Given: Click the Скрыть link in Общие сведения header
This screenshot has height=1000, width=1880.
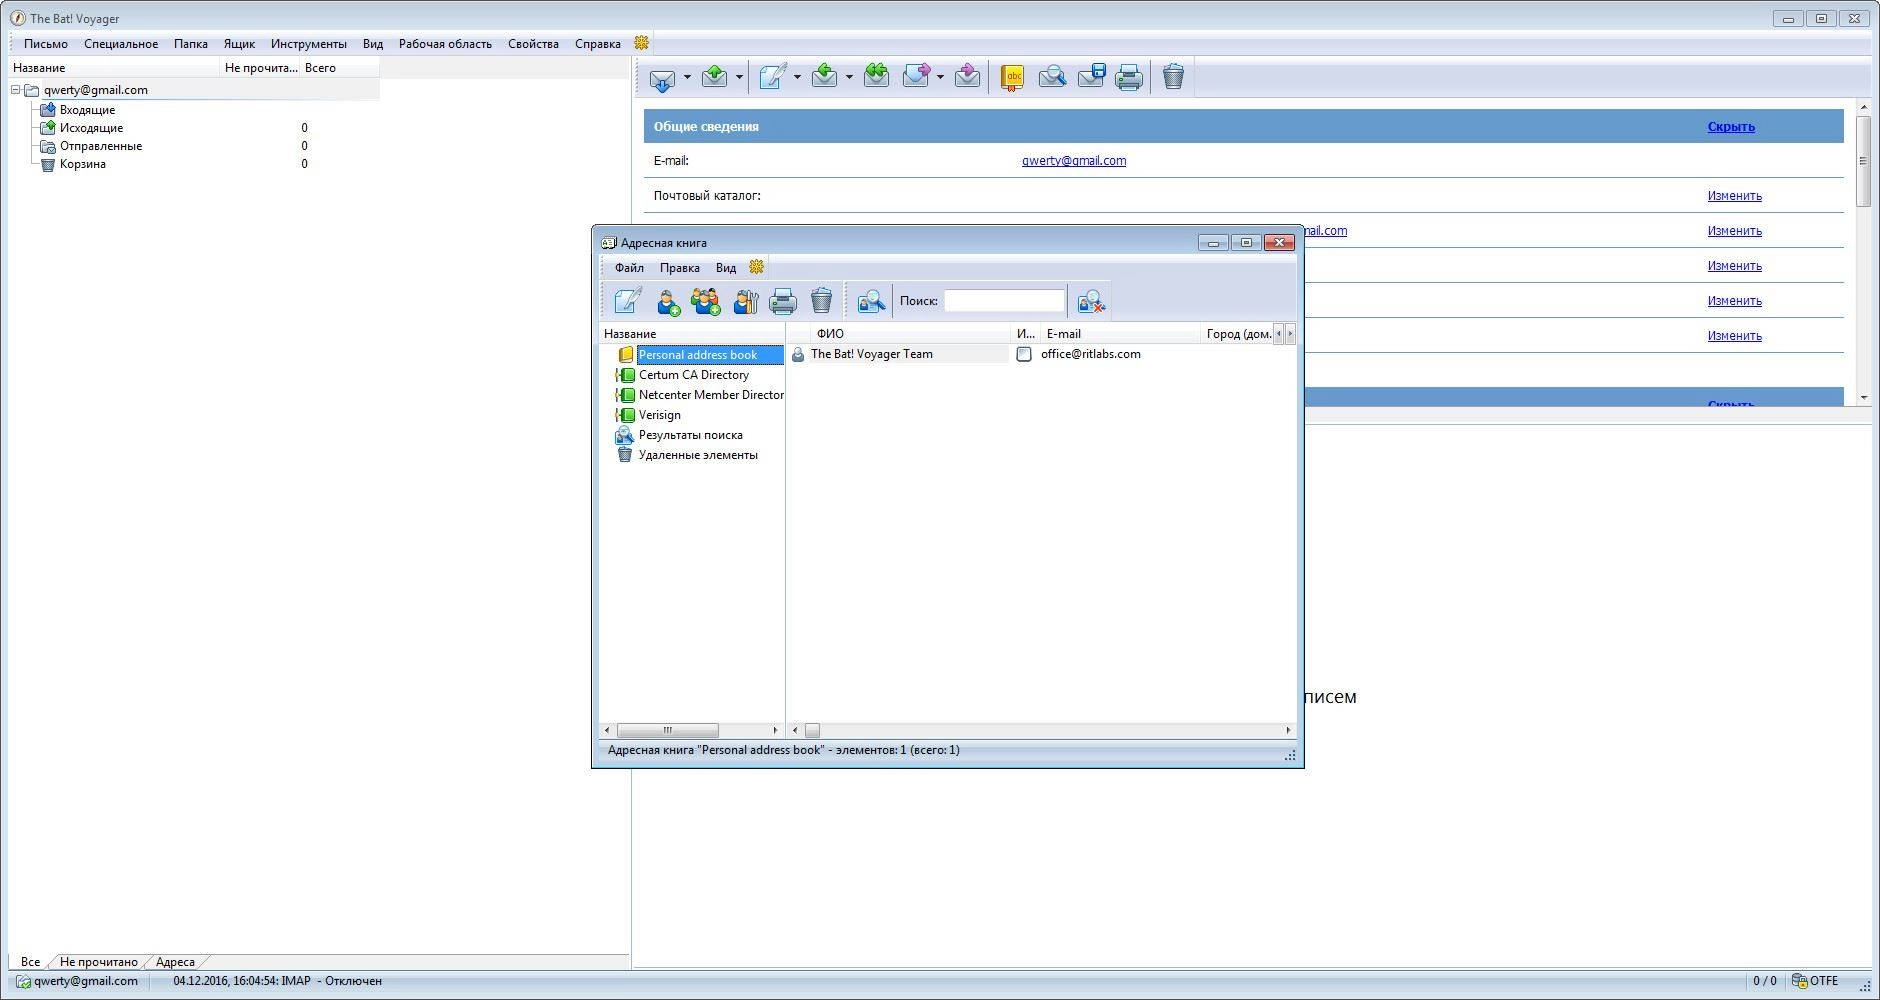Looking at the screenshot, I should click(x=1731, y=127).
